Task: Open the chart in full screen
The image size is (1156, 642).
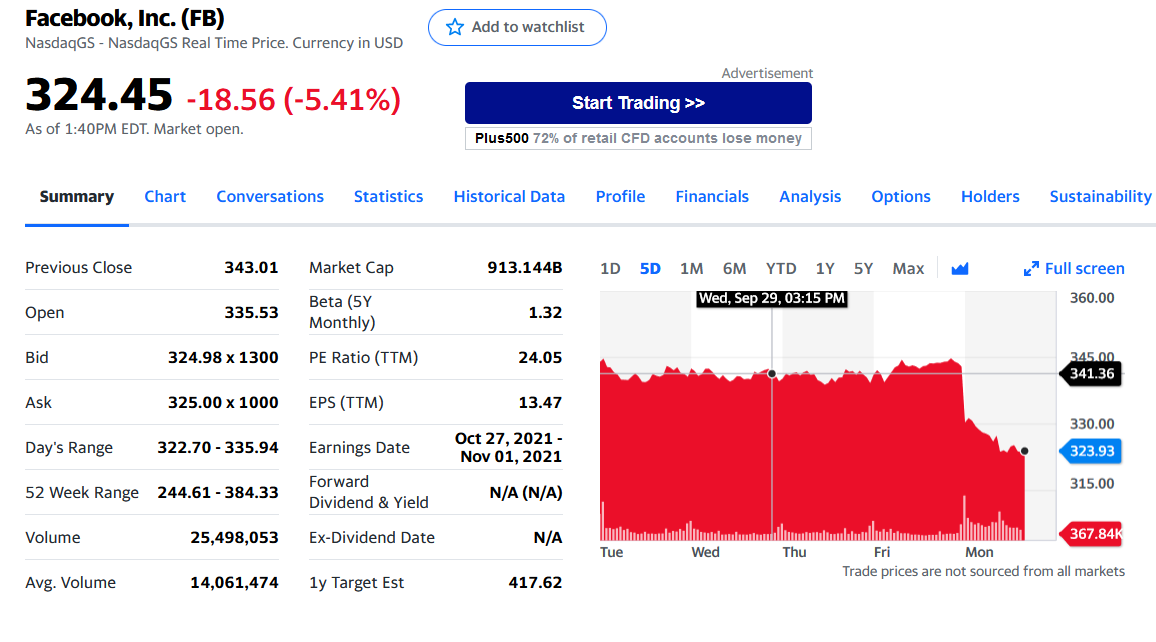Action: [x=1074, y=269]
